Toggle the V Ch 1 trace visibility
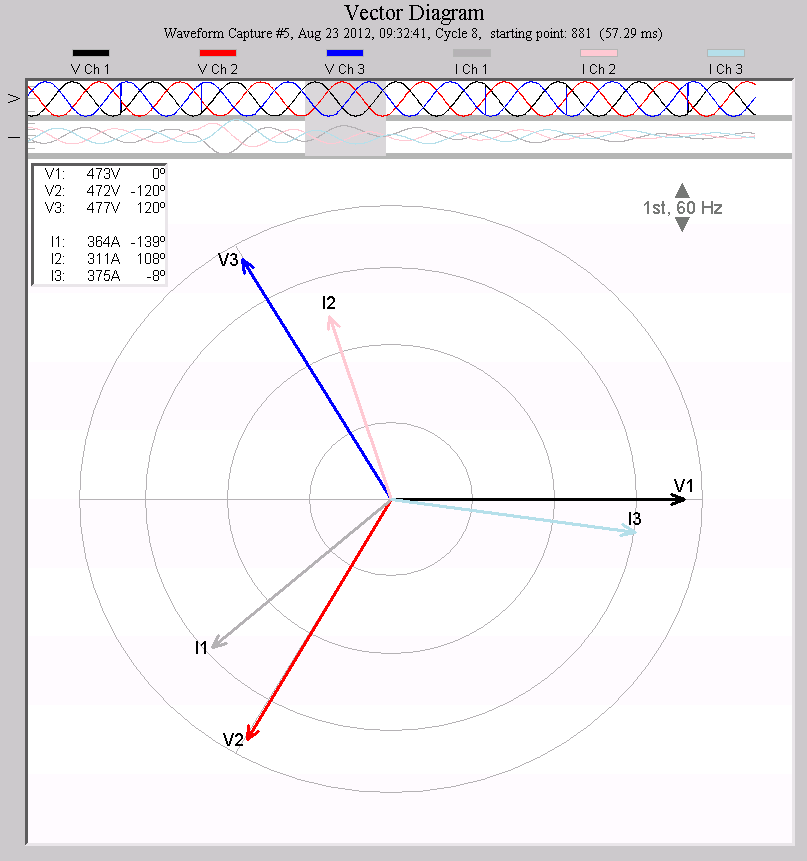 pyautogui.click(x=90, y=52)
